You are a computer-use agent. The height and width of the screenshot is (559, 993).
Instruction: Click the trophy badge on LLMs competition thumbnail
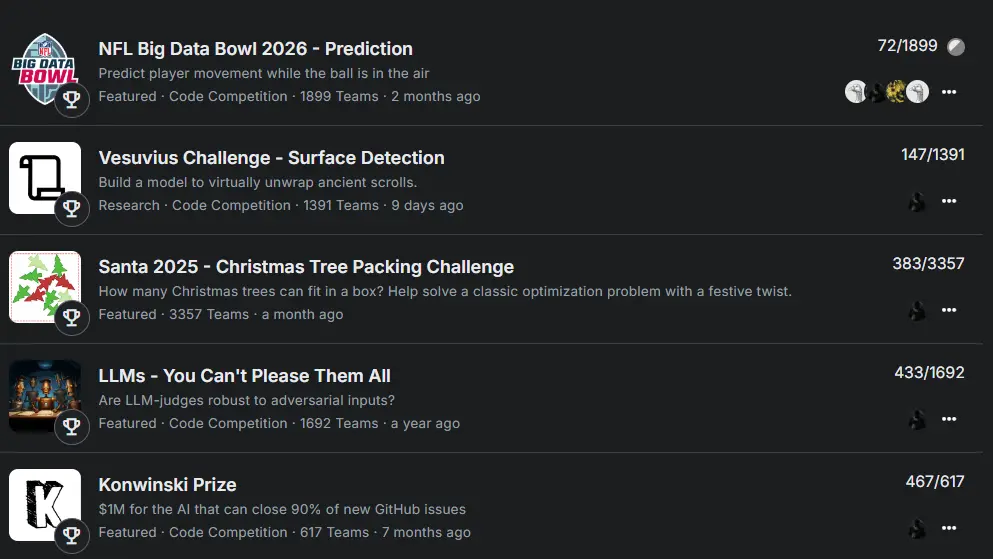[x=72, y=426]
